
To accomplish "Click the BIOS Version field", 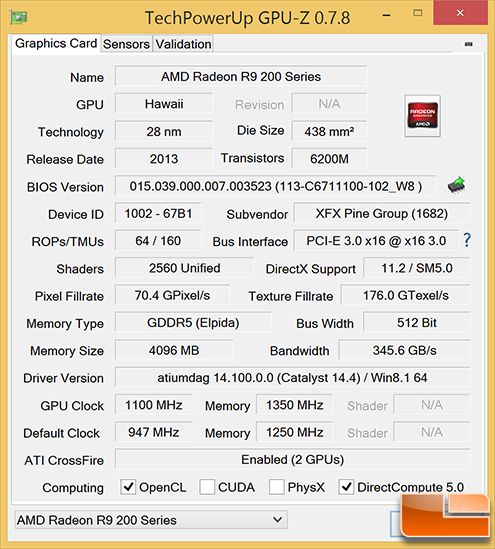I will pos(276,186).
